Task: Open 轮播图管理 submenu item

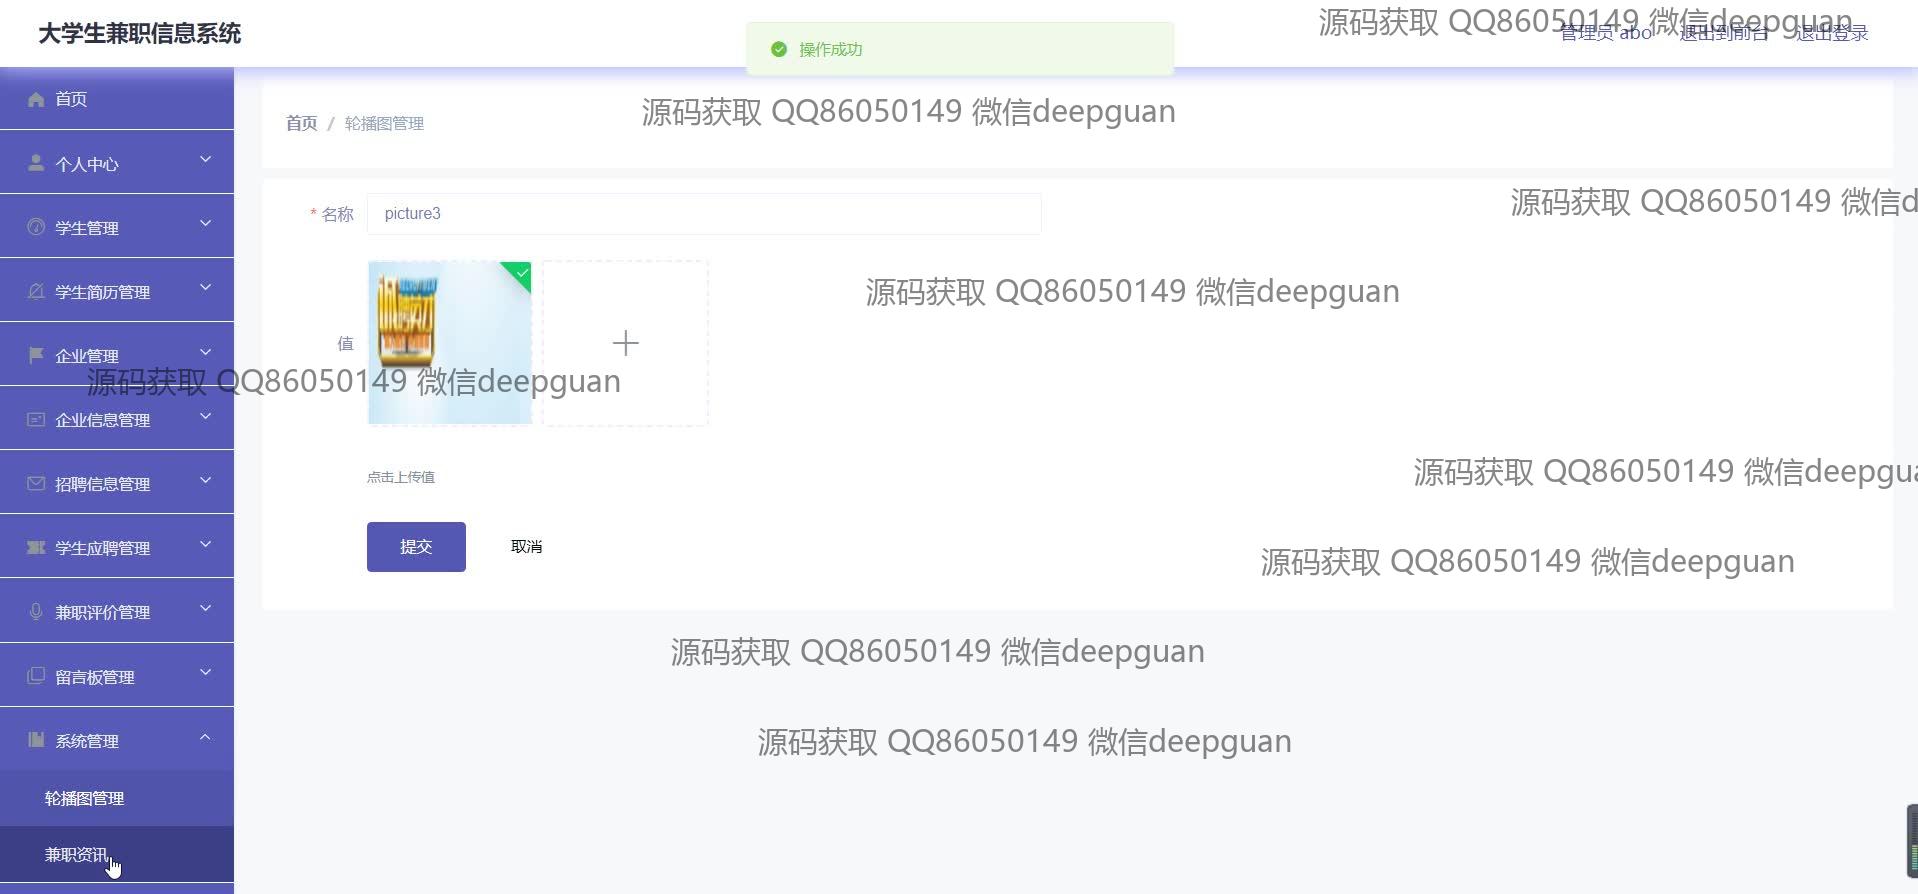Action: [117, 798]
